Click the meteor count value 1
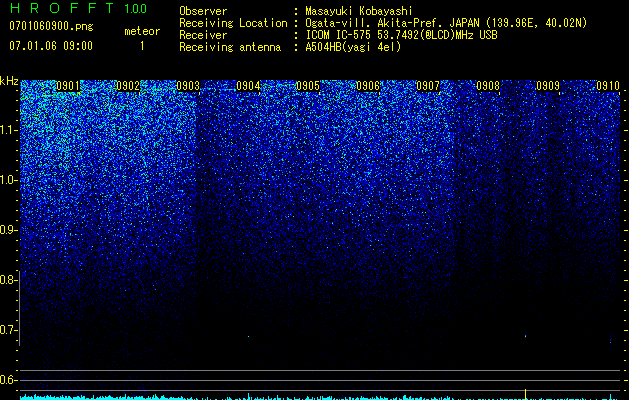The height and width of the screenshot is (400, 629). pyautogui.click(x=142, y=46)
